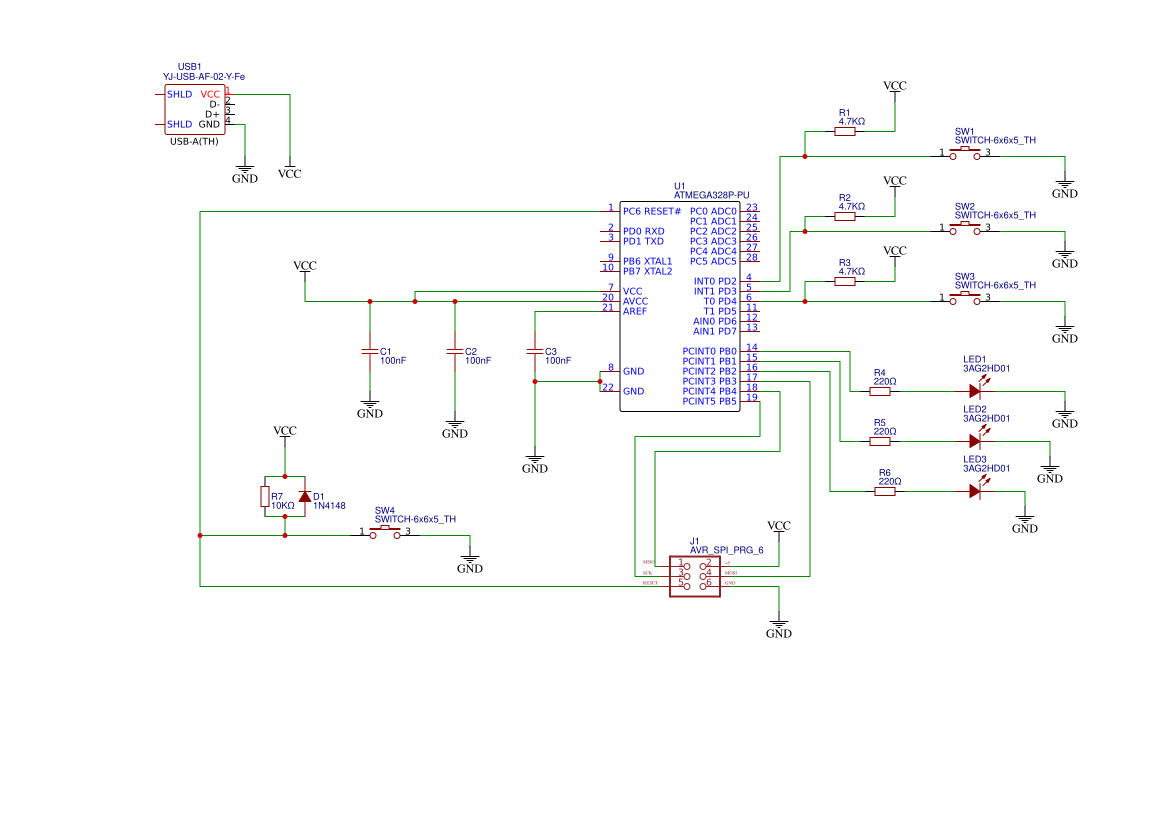
Task: Click the 3AG2HD01 label under LED1
Action: coord(987,368)
